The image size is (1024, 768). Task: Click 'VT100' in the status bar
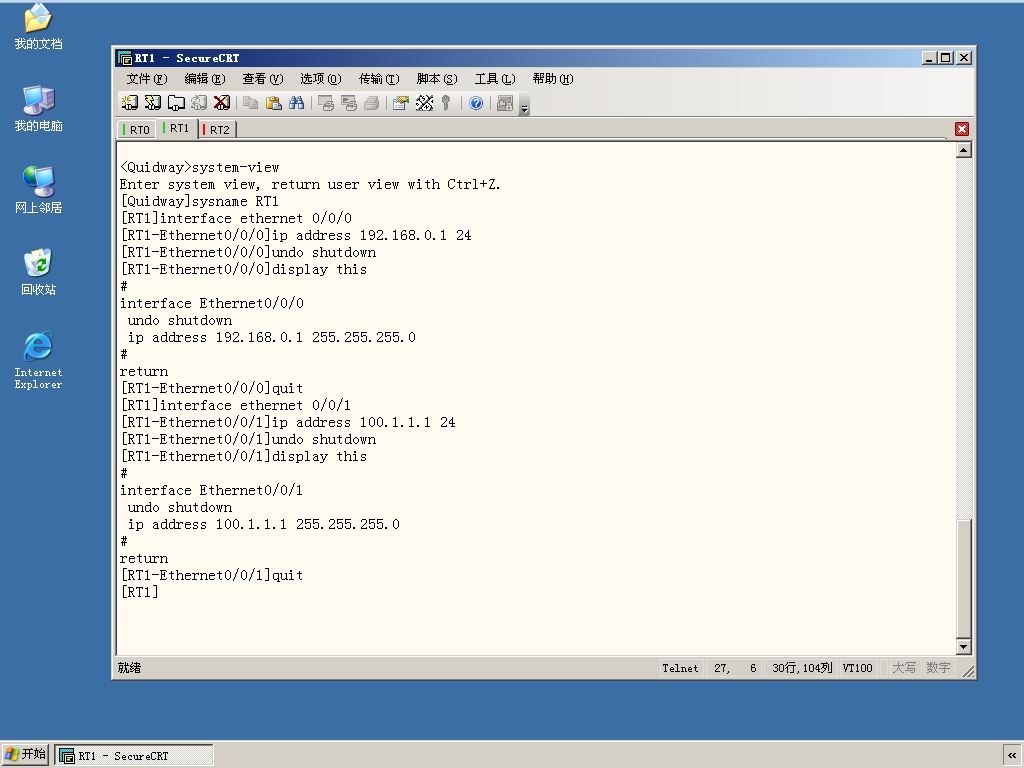click(857, 668)
